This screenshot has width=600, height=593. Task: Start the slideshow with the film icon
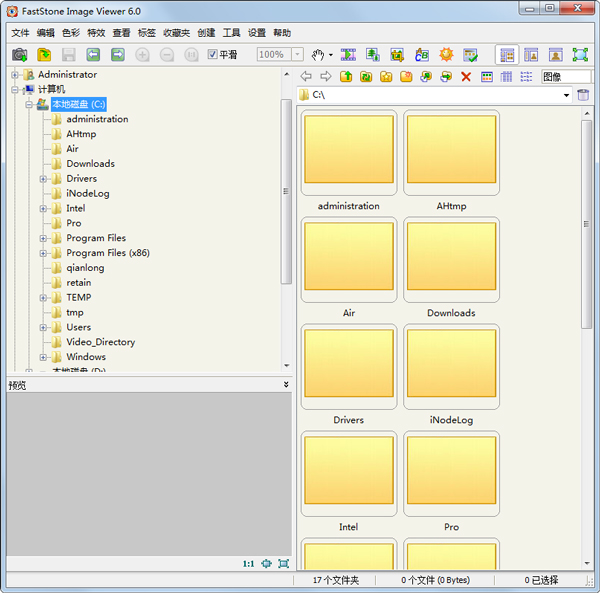pyautogui.click(x=348, y=55)
